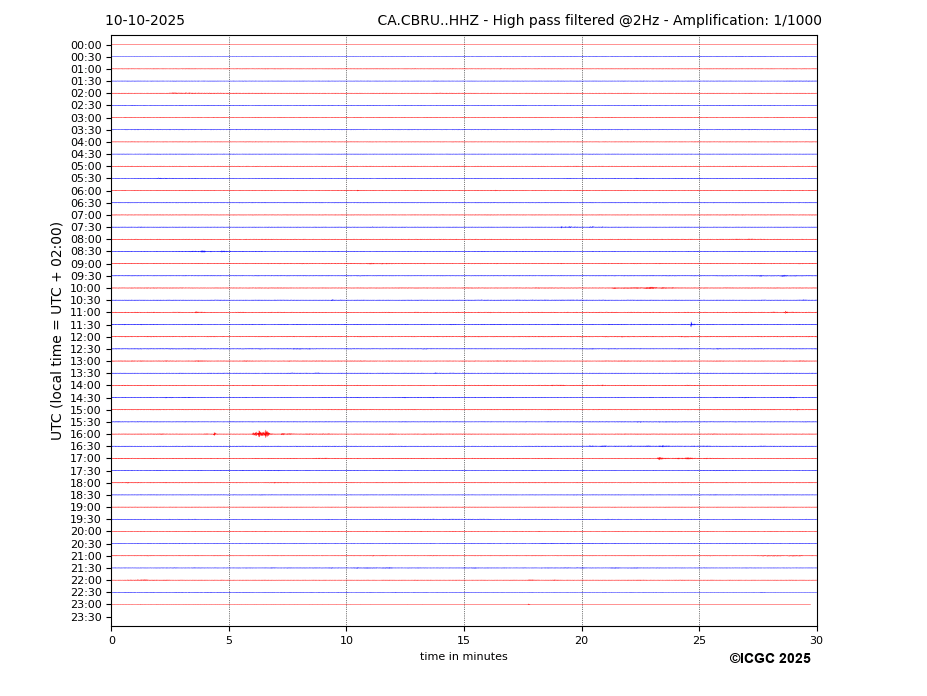
Task: Click the blue disturbance on the 07:30 trace
Action: pos(567,227)
